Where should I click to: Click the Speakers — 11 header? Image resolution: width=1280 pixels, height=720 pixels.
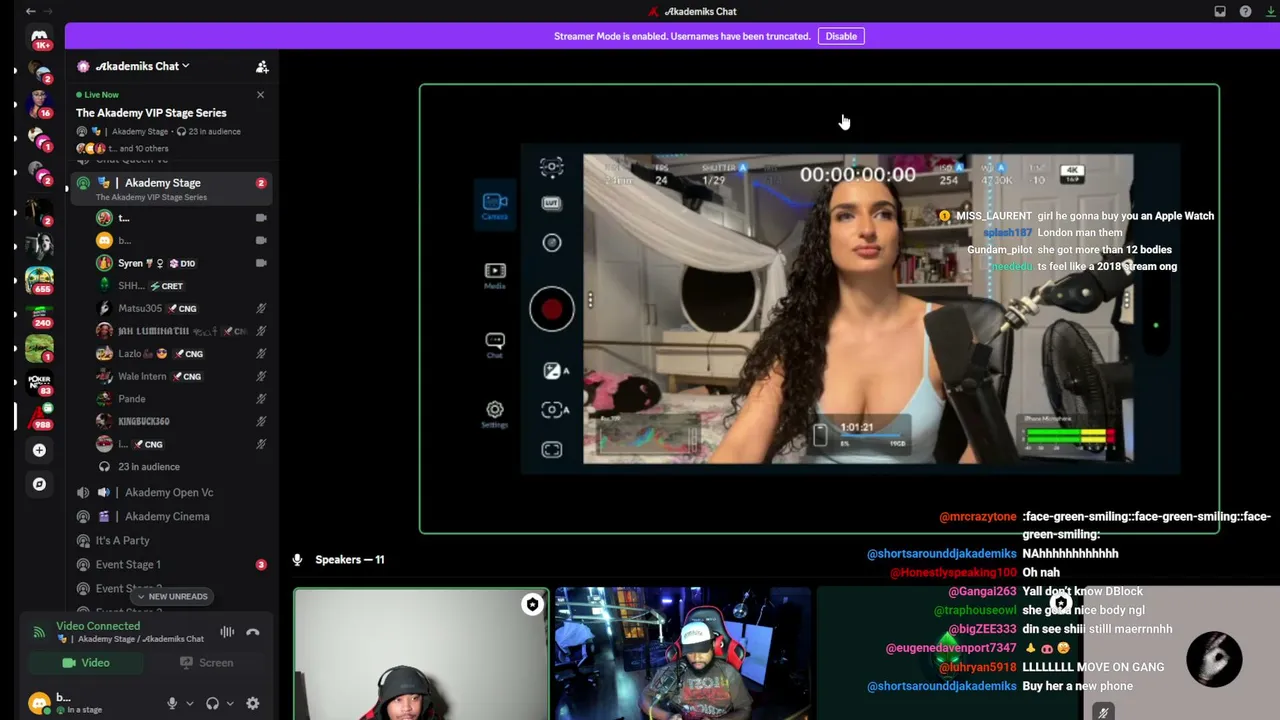[x=349, y=560]
